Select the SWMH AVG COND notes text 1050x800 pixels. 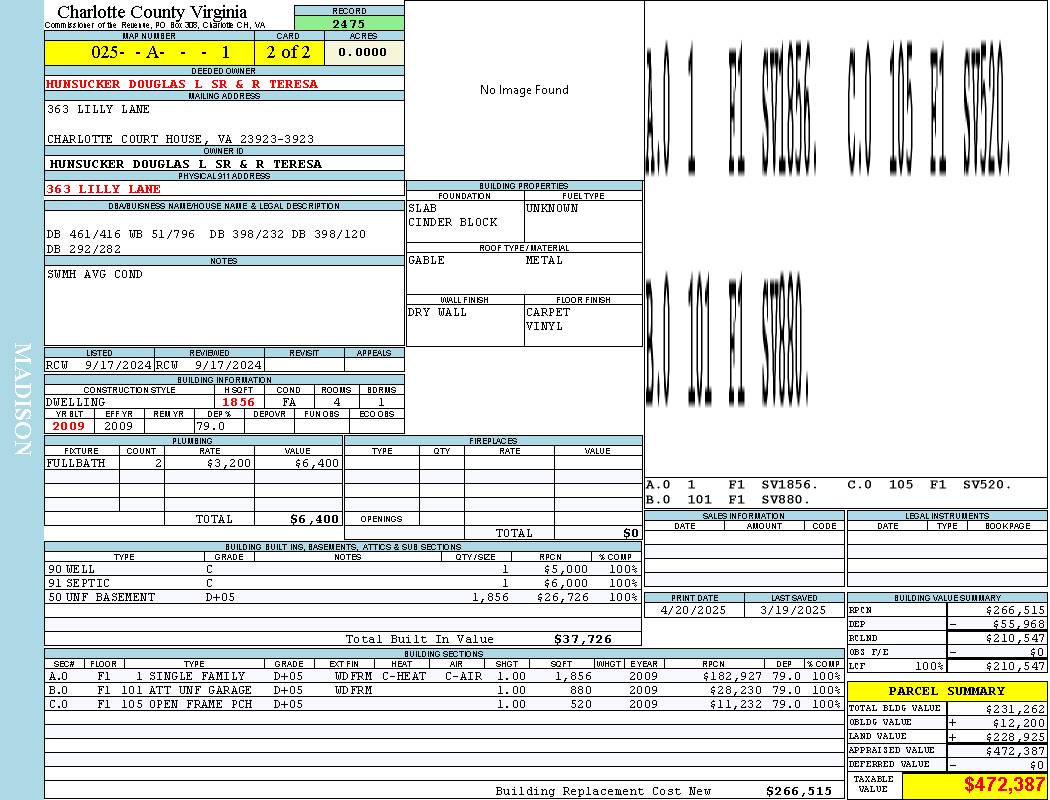click(x=94, y=274)
